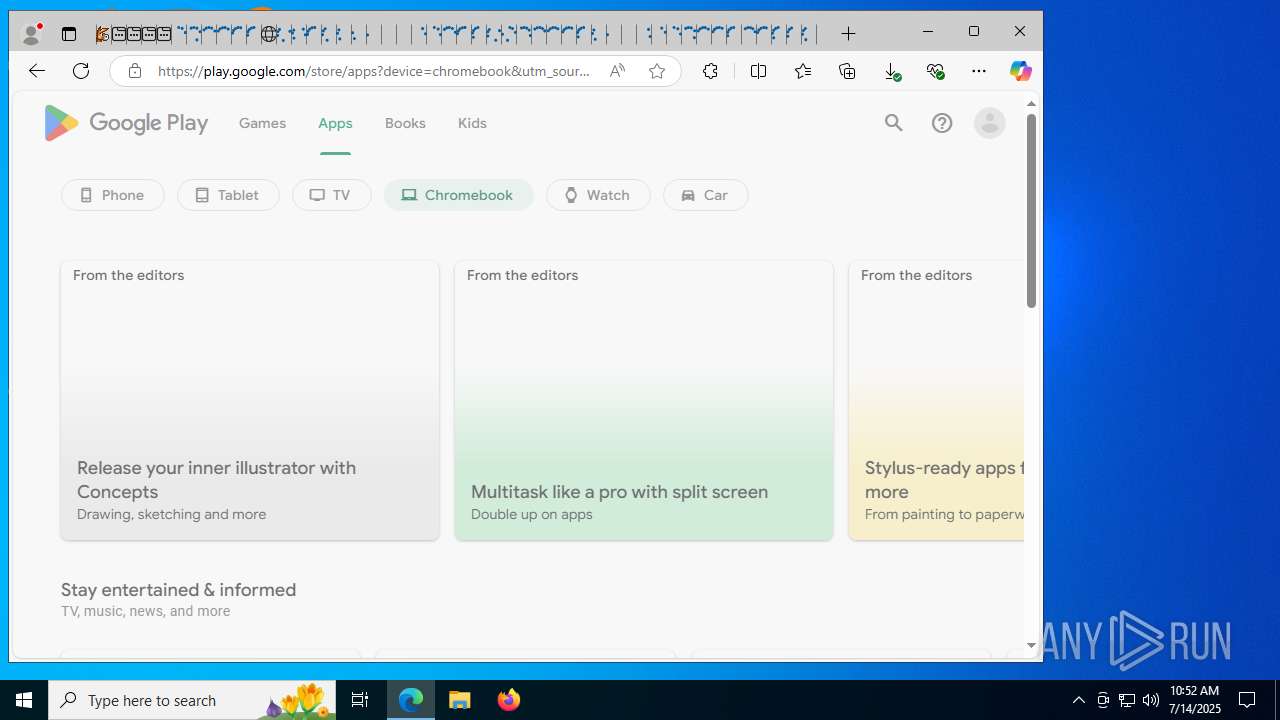Open the Stylus-ready apps card
This screenshot has height=720, width=1280.
936,401
